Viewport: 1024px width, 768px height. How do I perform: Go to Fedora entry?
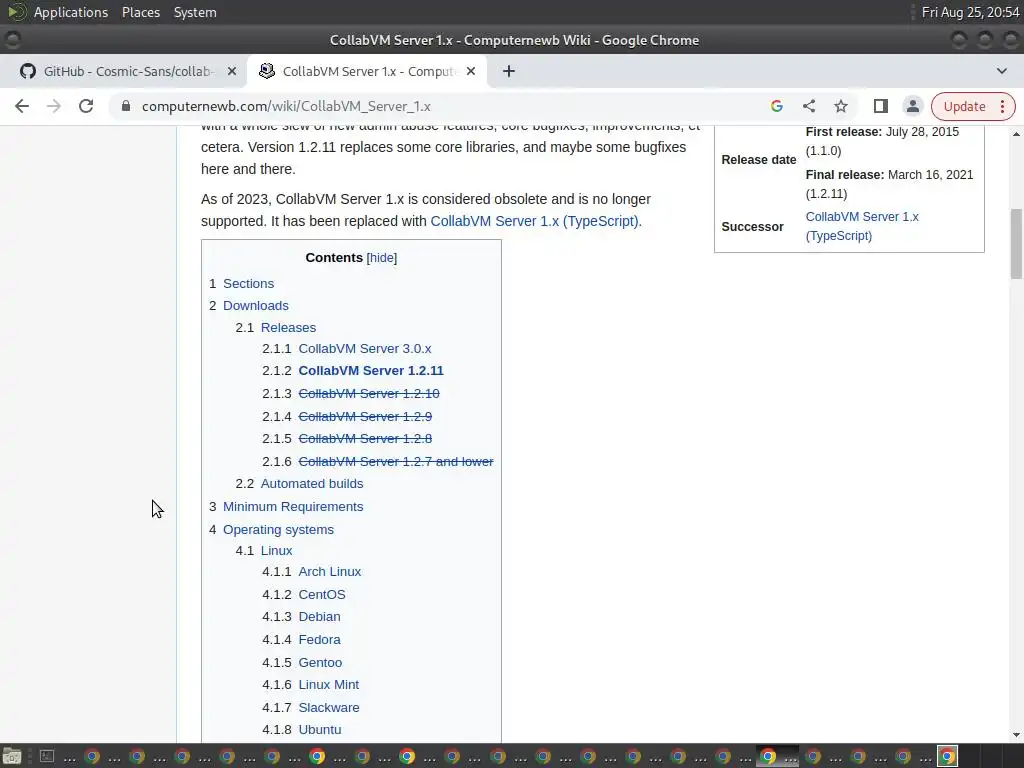click(319, 640)
